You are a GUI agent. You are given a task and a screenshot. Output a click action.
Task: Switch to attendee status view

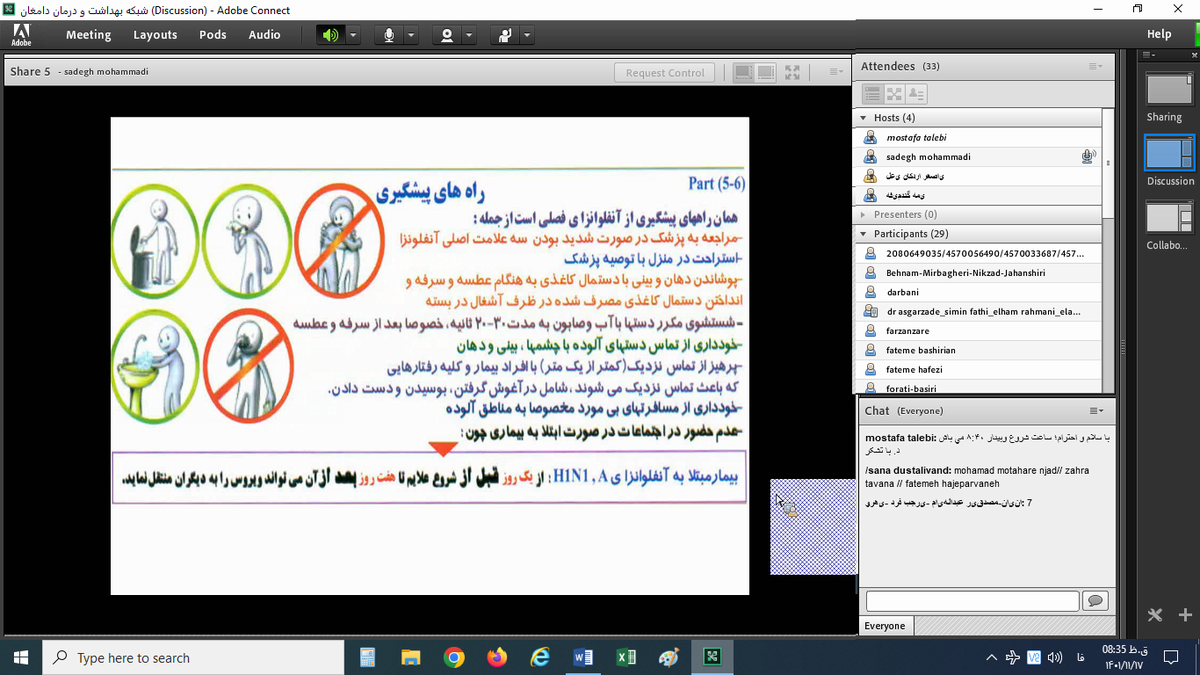915,93
